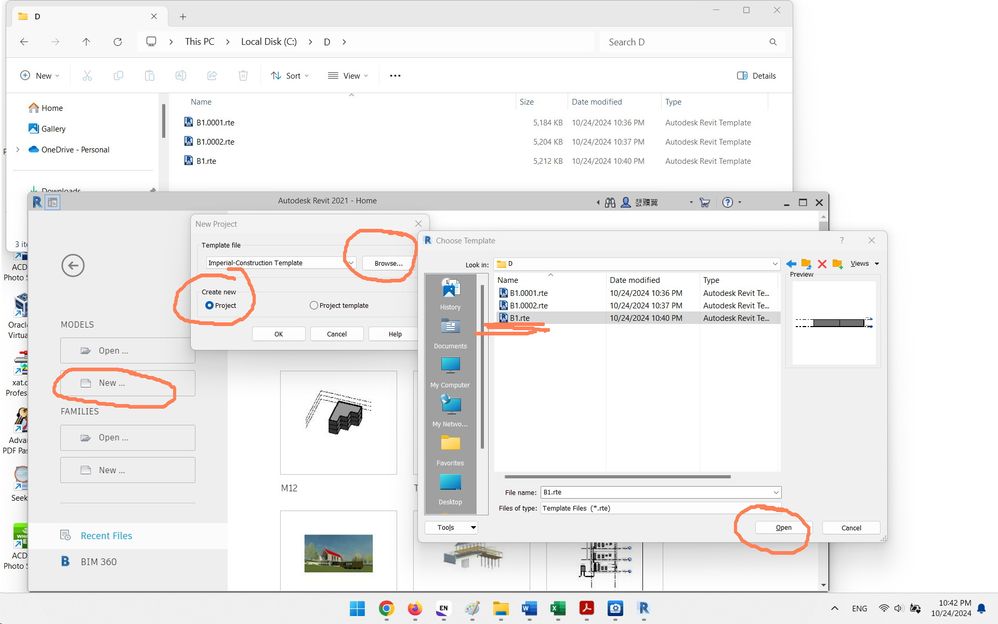Click the refresh icon in File Explorer
Viewport: 998px width, 624px height.
pyautogui.click(x=118, y=42)
